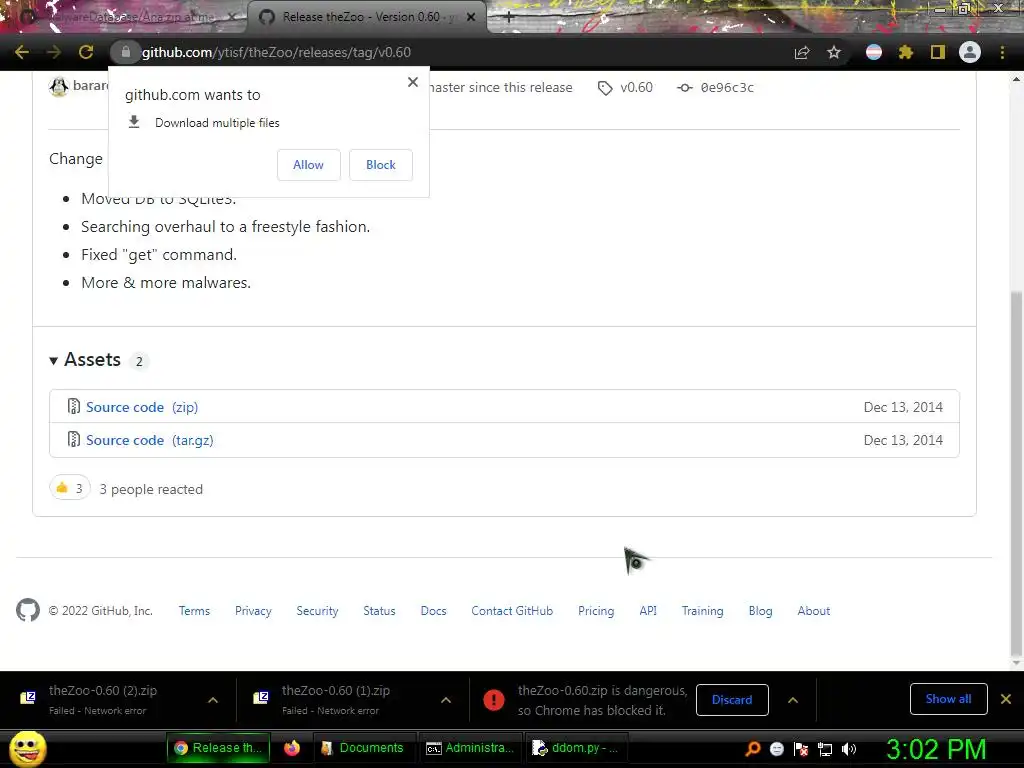Expand options next to the Discard button
This screenshot has height=768, width=1024.
793,700
